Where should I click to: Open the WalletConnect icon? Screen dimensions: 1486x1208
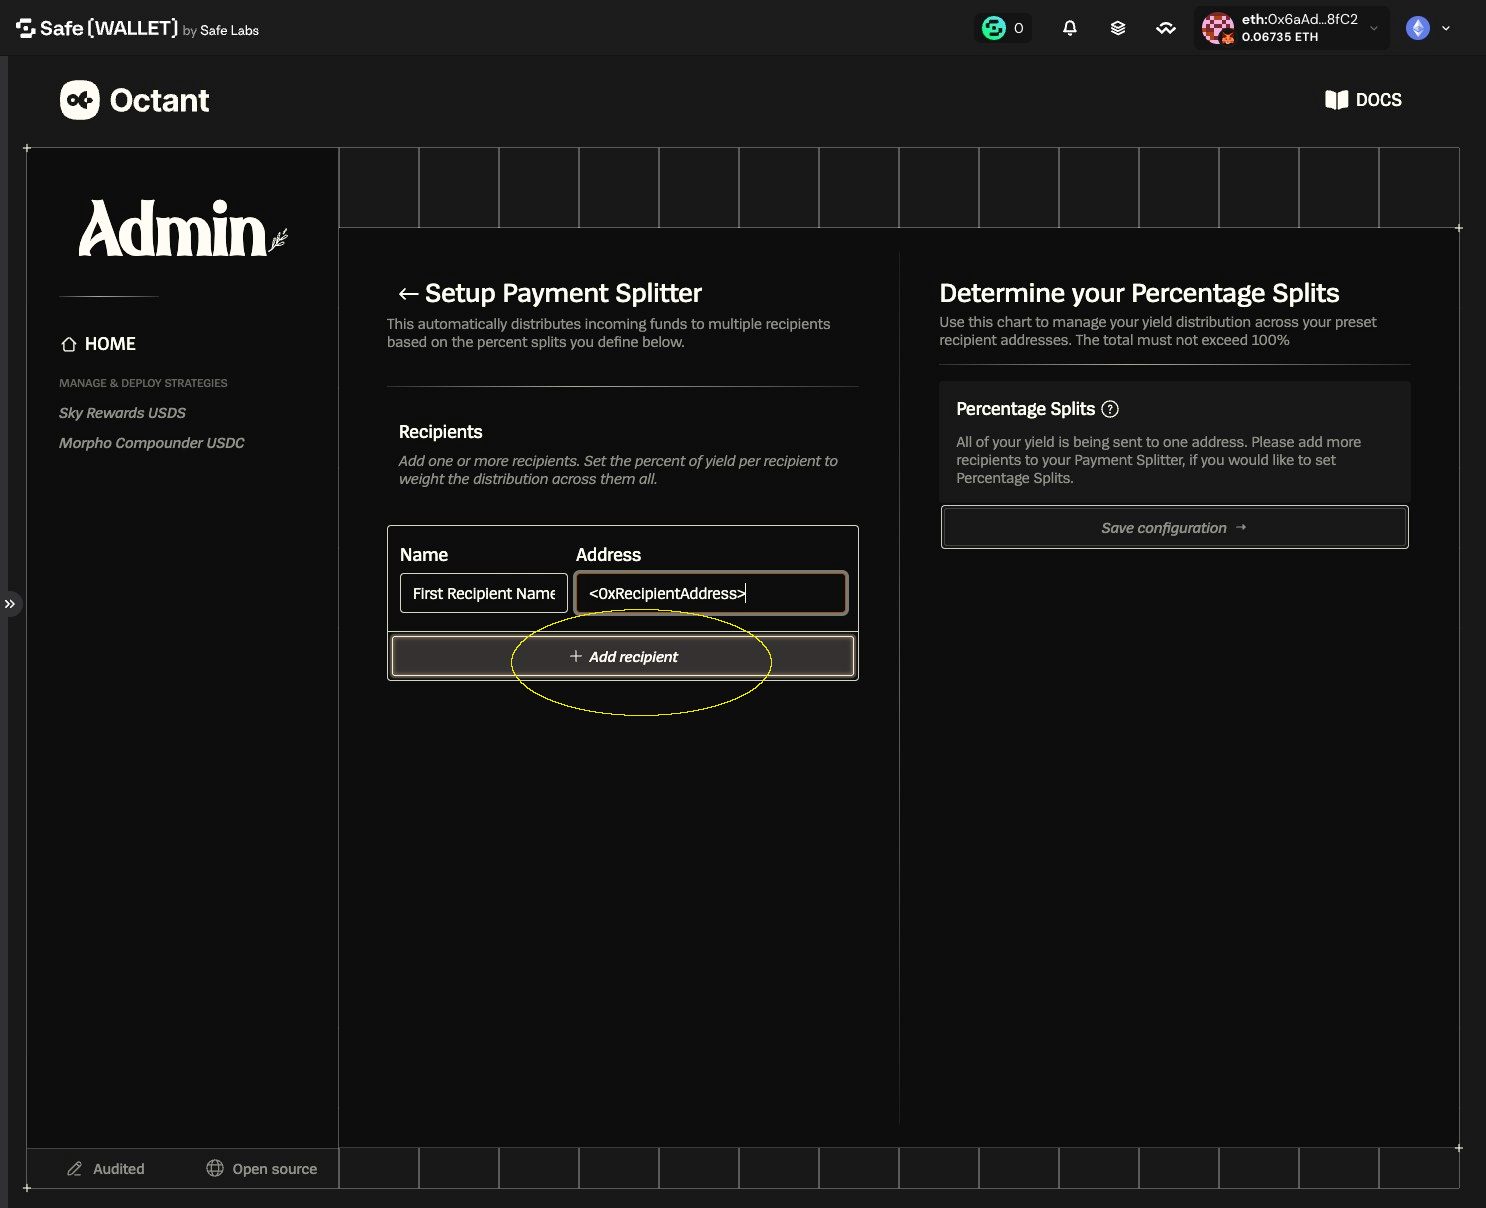coord(1166,28)
